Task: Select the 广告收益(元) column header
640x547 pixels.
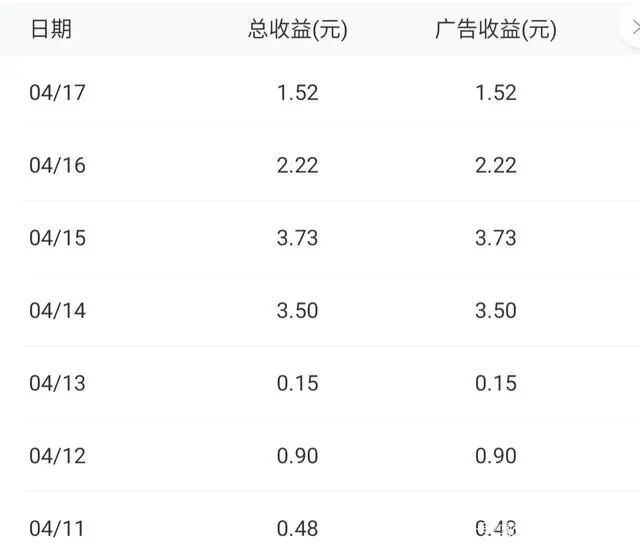Action: [x=496, y=29]
